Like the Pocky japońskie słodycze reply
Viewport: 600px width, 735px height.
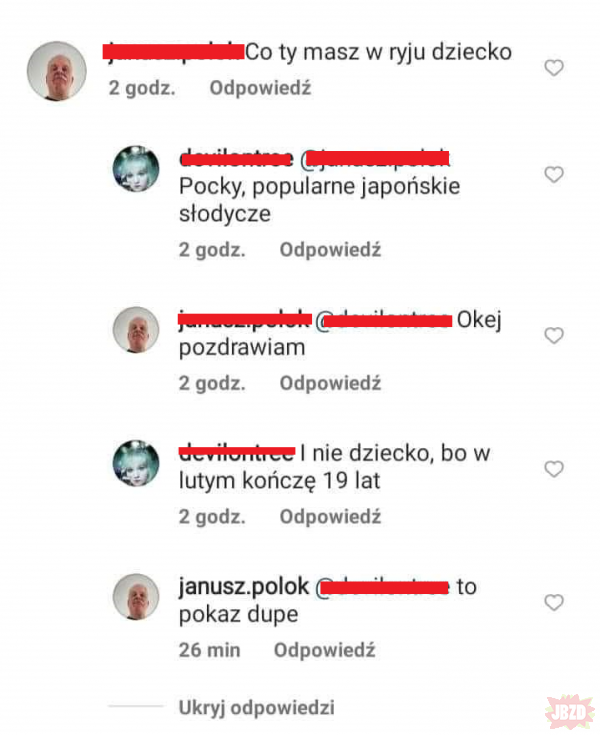pyautogui.click(x=554, y=174)
